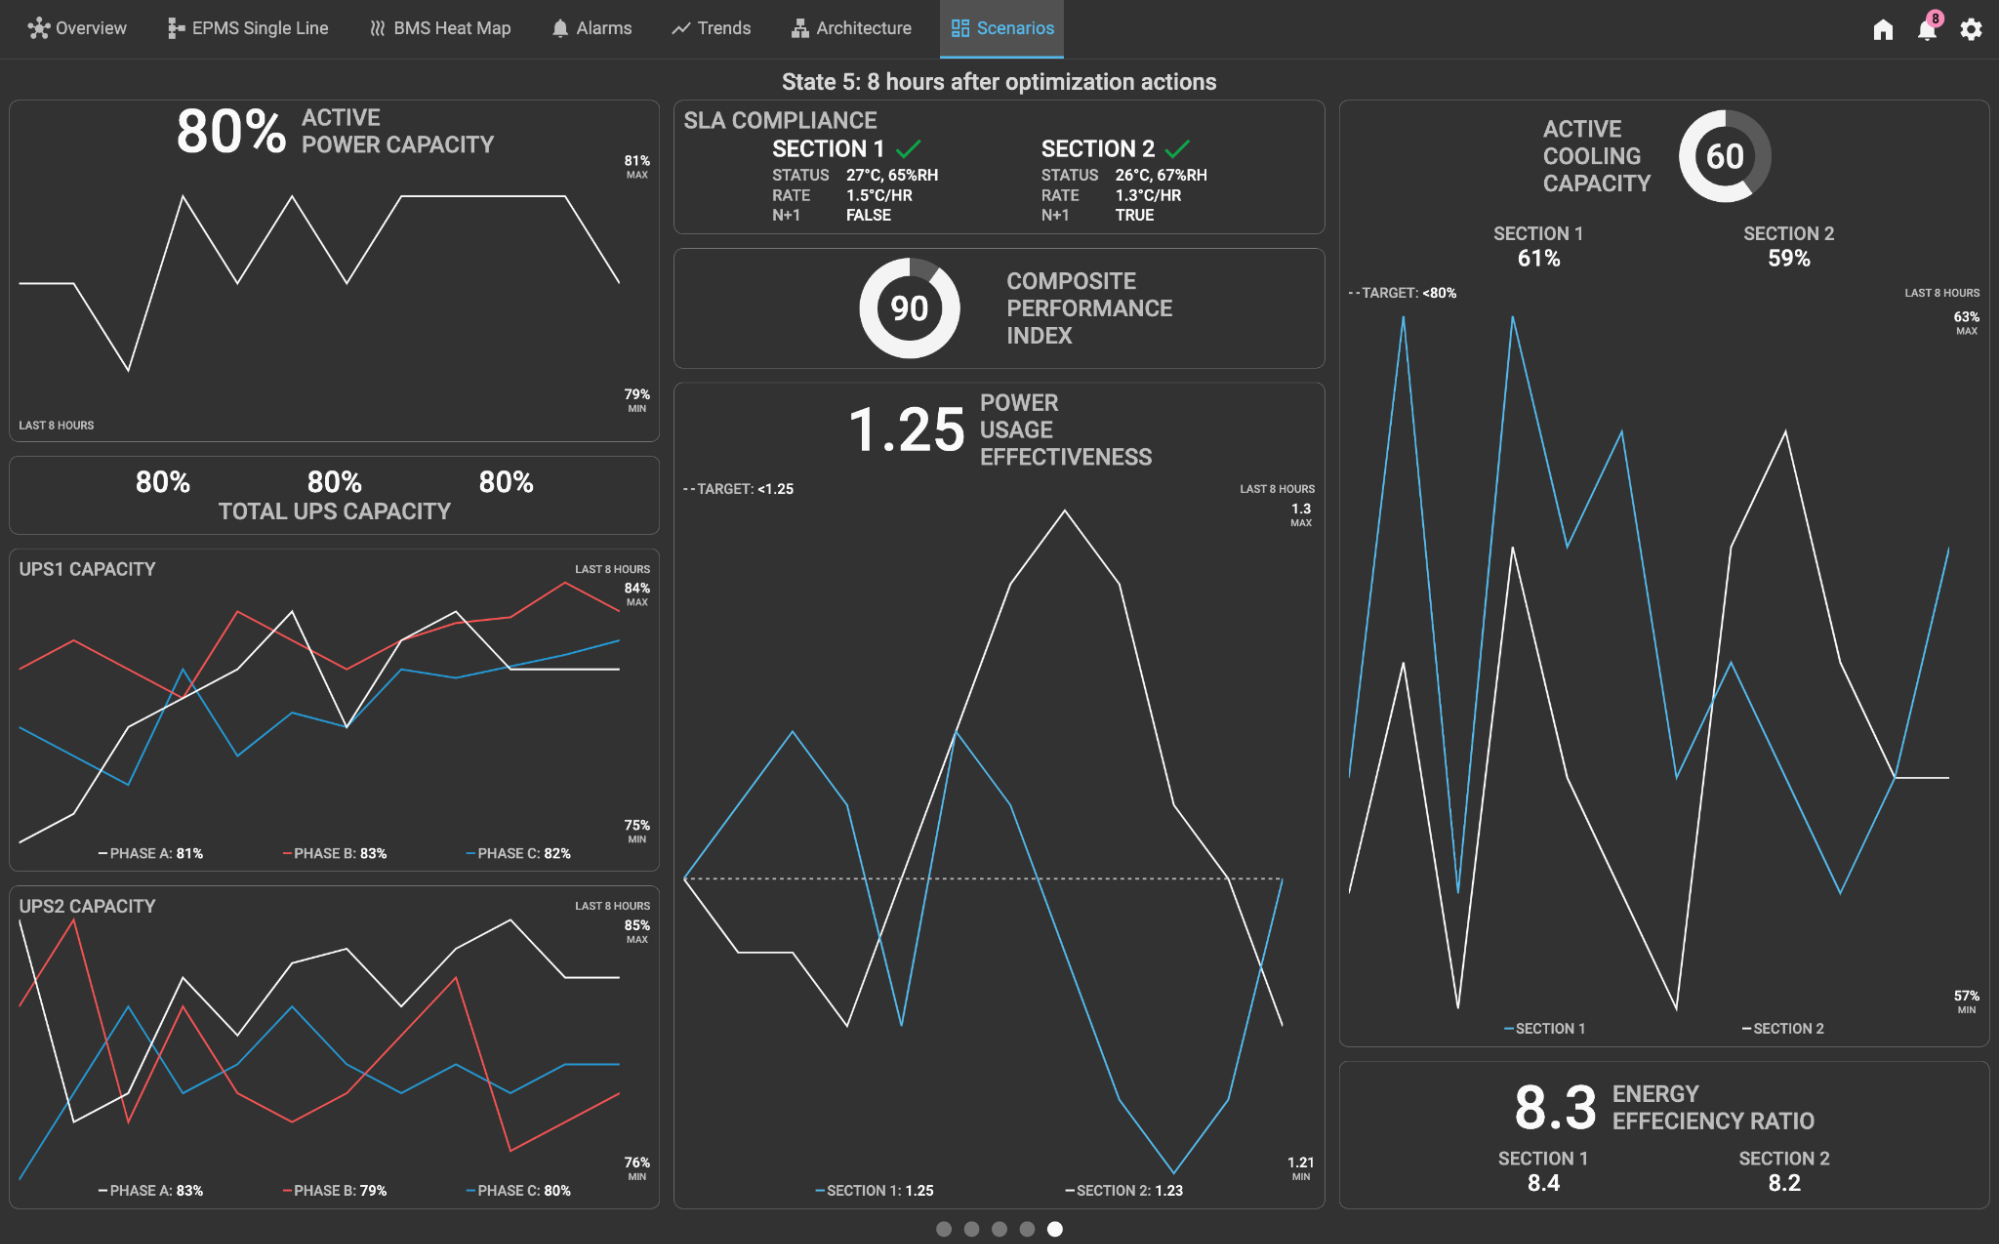Click PUE legend Section 2: 1.23
The width and height of the screenshot is (1999, 1244).
(1124, 1190)
